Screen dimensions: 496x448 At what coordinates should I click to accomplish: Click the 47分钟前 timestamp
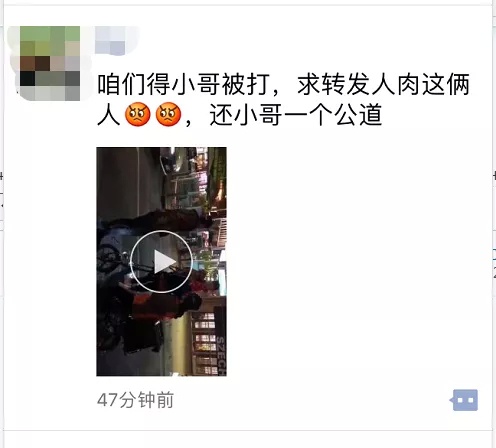(x=135, y=400)
